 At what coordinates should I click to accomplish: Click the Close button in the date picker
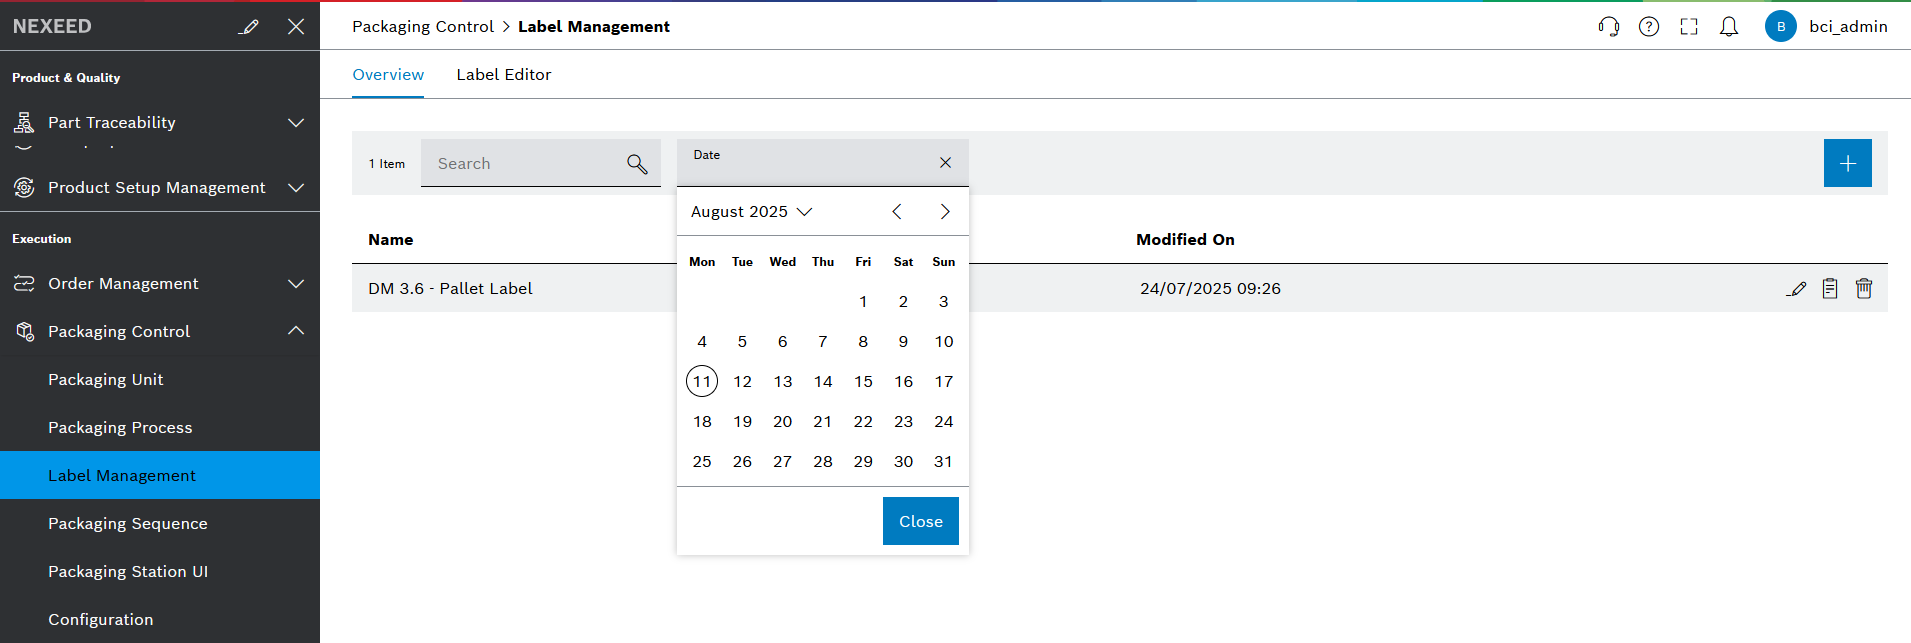[920, 520]
